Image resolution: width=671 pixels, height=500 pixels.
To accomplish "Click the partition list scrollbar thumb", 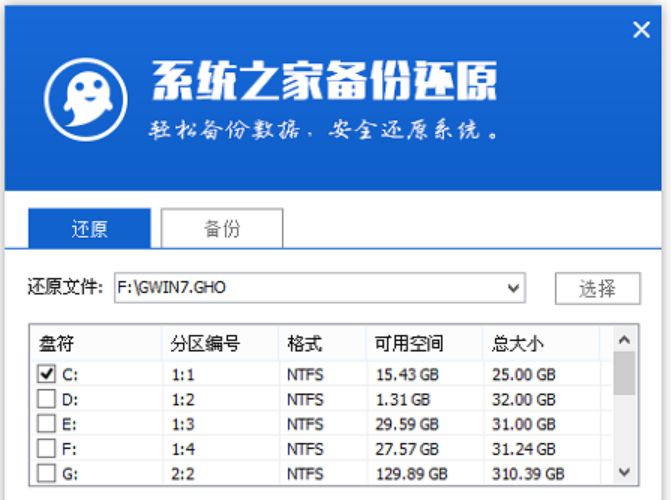I will pyautogui.click(x=624, y=374).
